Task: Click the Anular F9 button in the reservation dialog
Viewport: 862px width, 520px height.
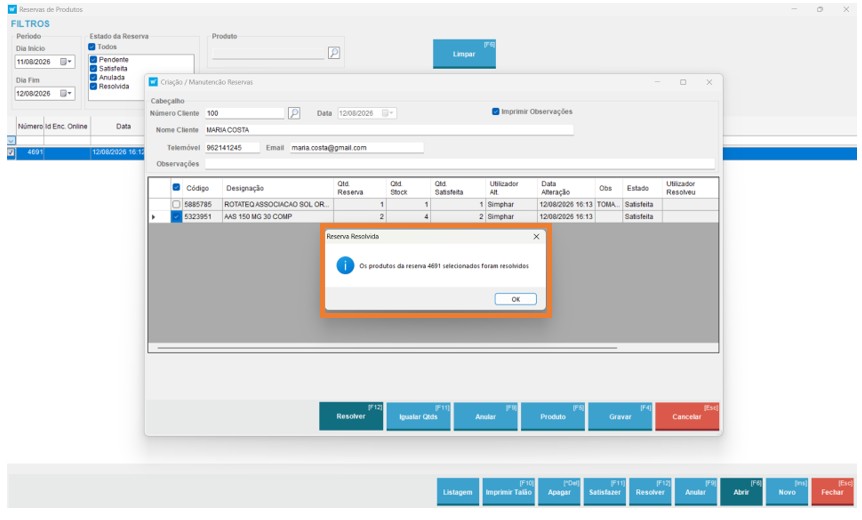Action: [485, 416]
